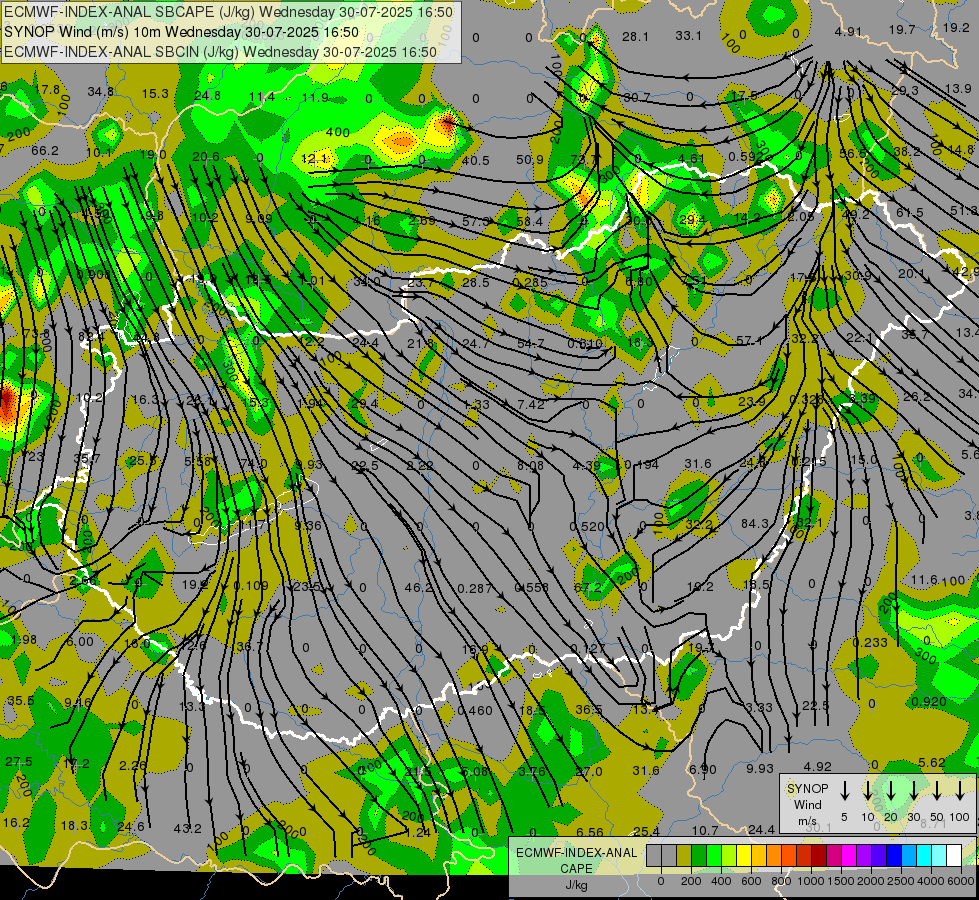Click the data value 10.7 on map
Viewport: 979px width, 900px height.
click(705, 831)
